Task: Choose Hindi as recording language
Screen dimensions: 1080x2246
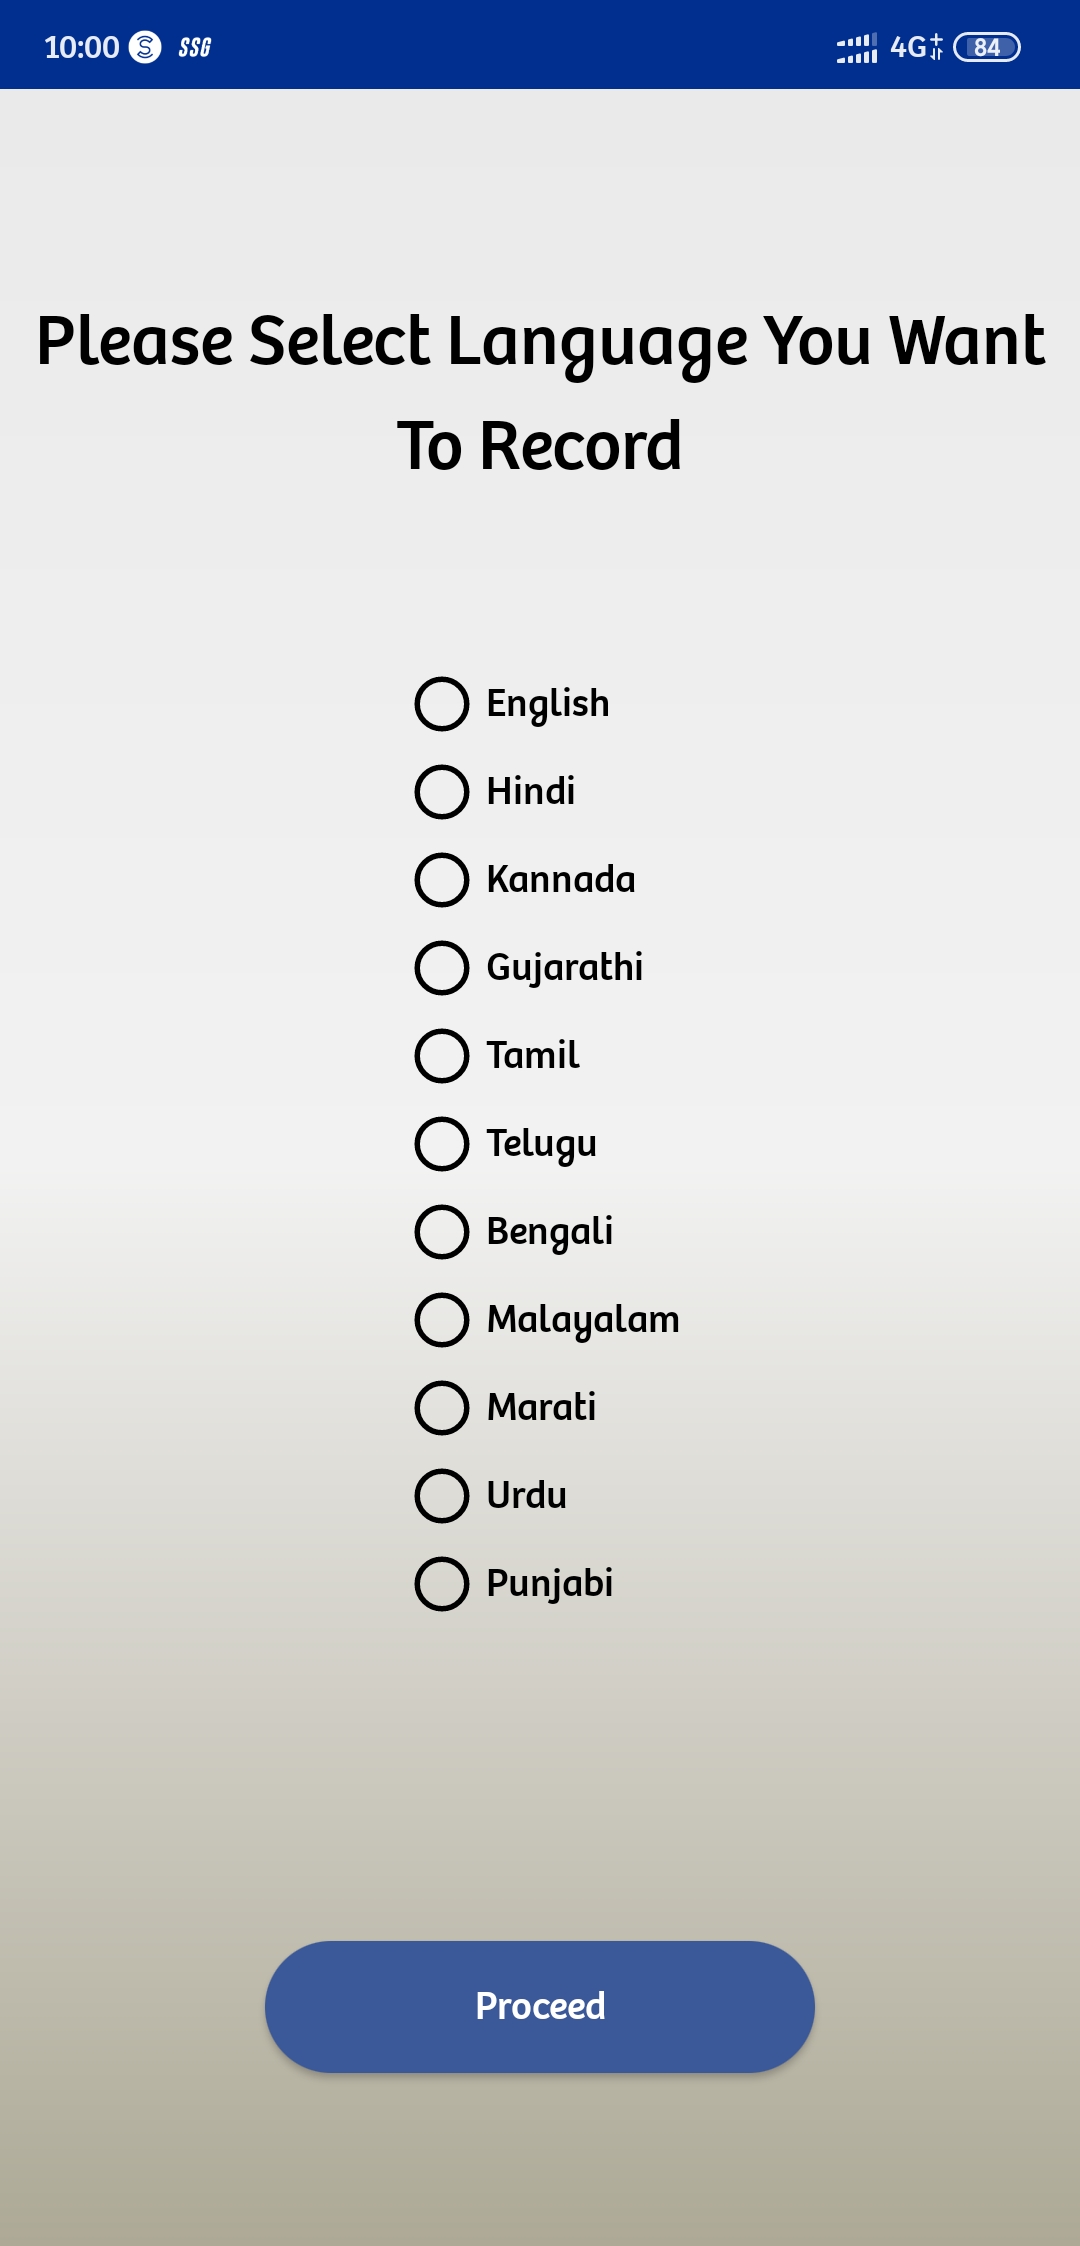Action: click(442, 792)
